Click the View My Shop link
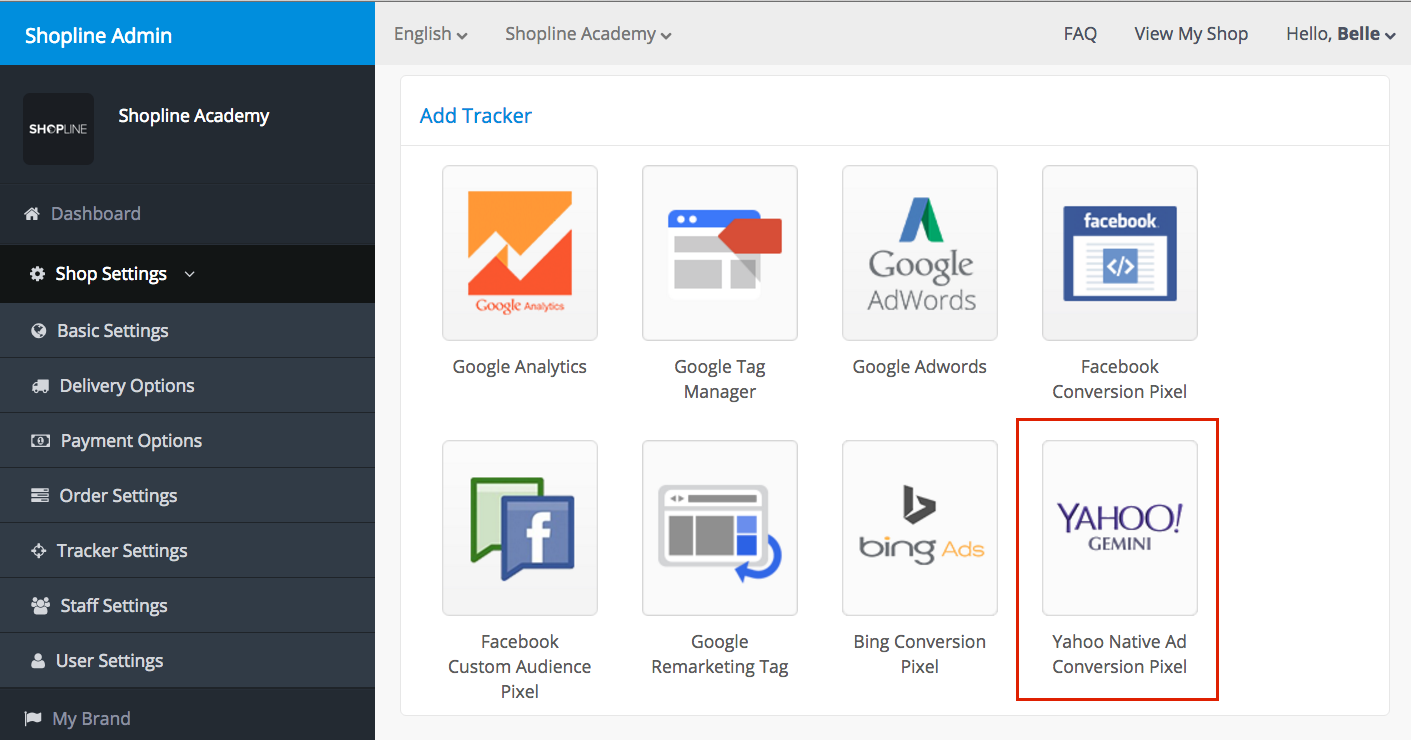Image resolution: width=1411 pixels, height=740 pixels. click(x=1191, y=34)
